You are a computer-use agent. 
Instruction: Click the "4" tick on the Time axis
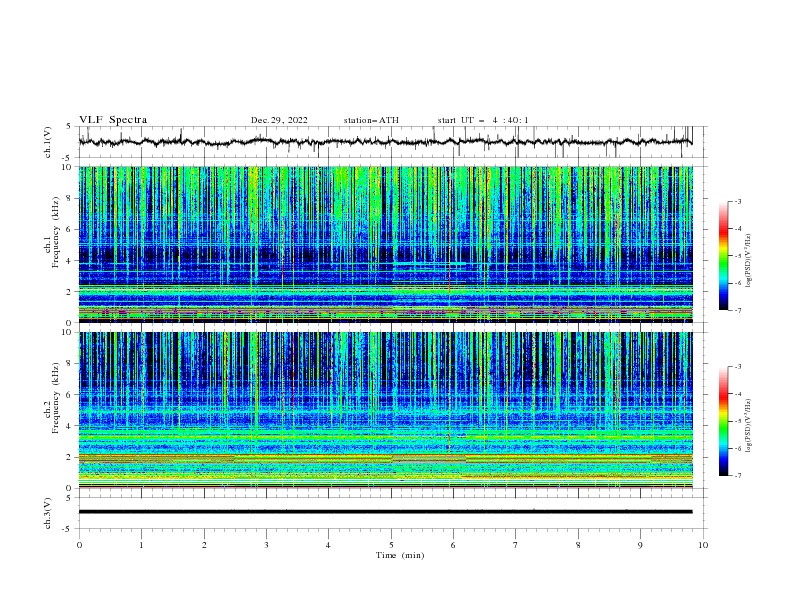point(328,545)
